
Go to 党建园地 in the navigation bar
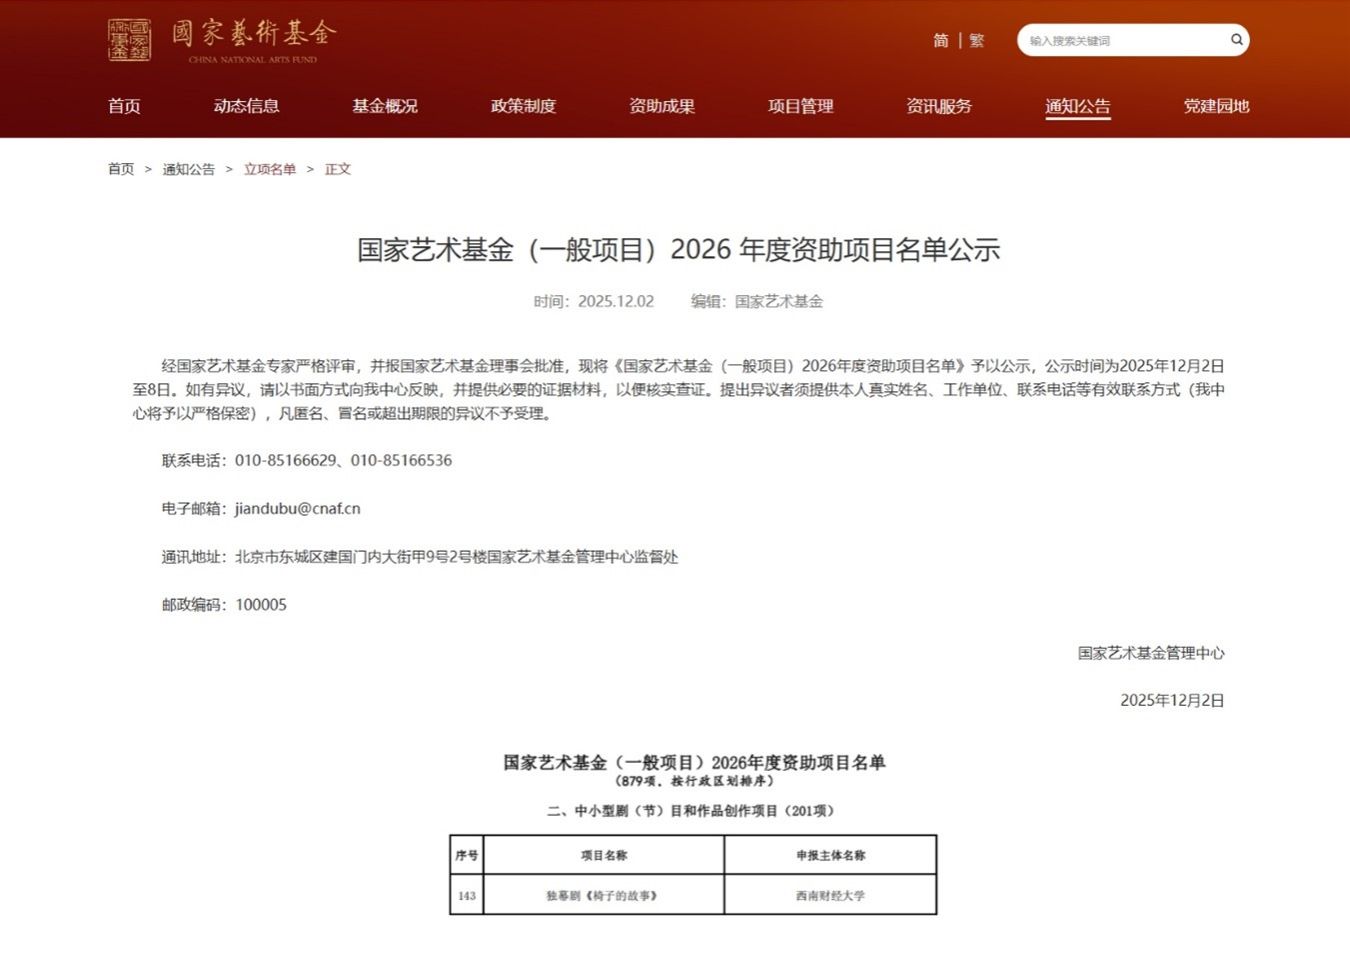click(1216, 106)
